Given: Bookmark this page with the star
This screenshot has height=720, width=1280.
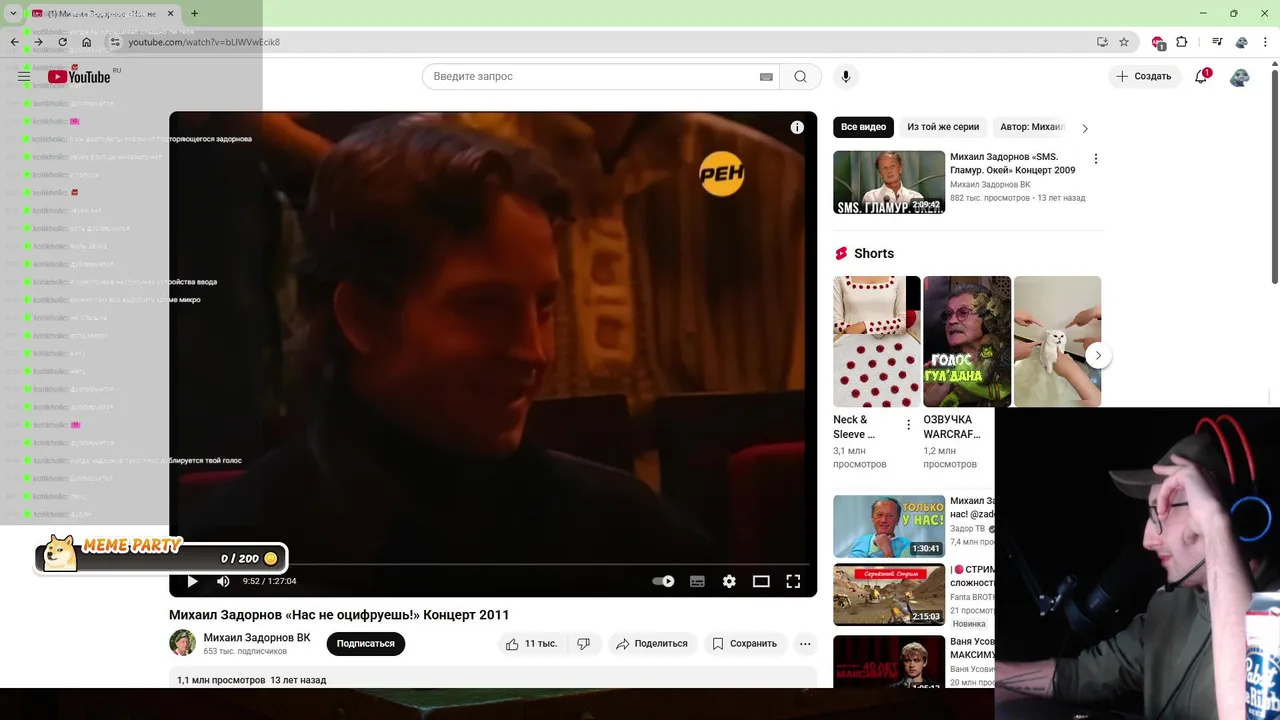Looking at the screenshot, I should (1124, 42).
